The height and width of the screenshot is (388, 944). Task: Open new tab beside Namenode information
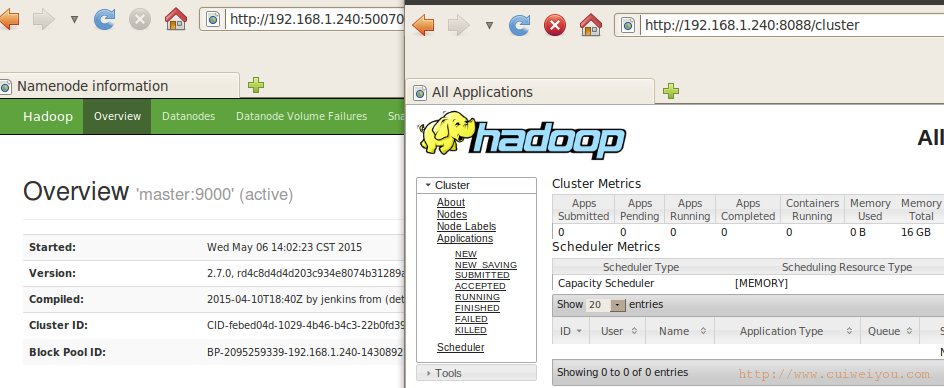pyautogui.click(x=256, y=86)
